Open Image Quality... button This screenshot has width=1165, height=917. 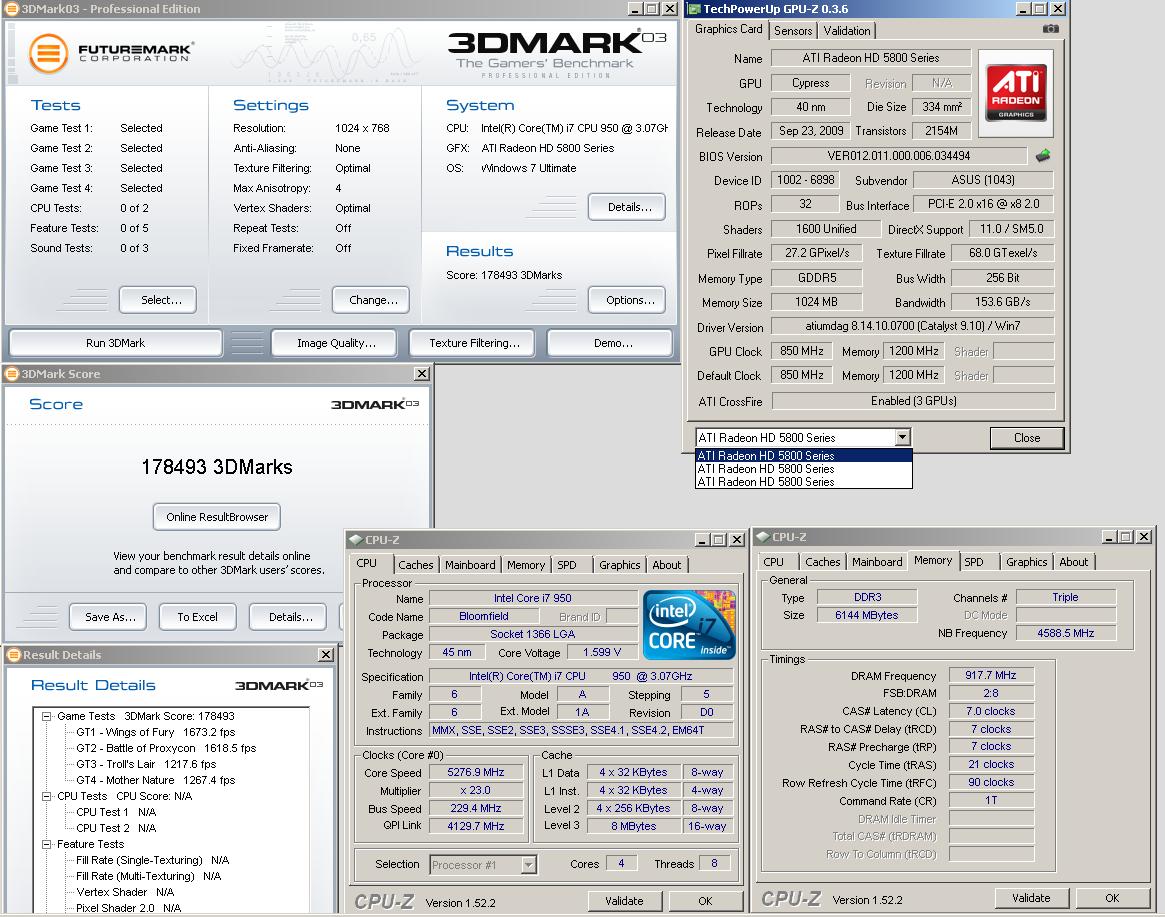point(336,343)
